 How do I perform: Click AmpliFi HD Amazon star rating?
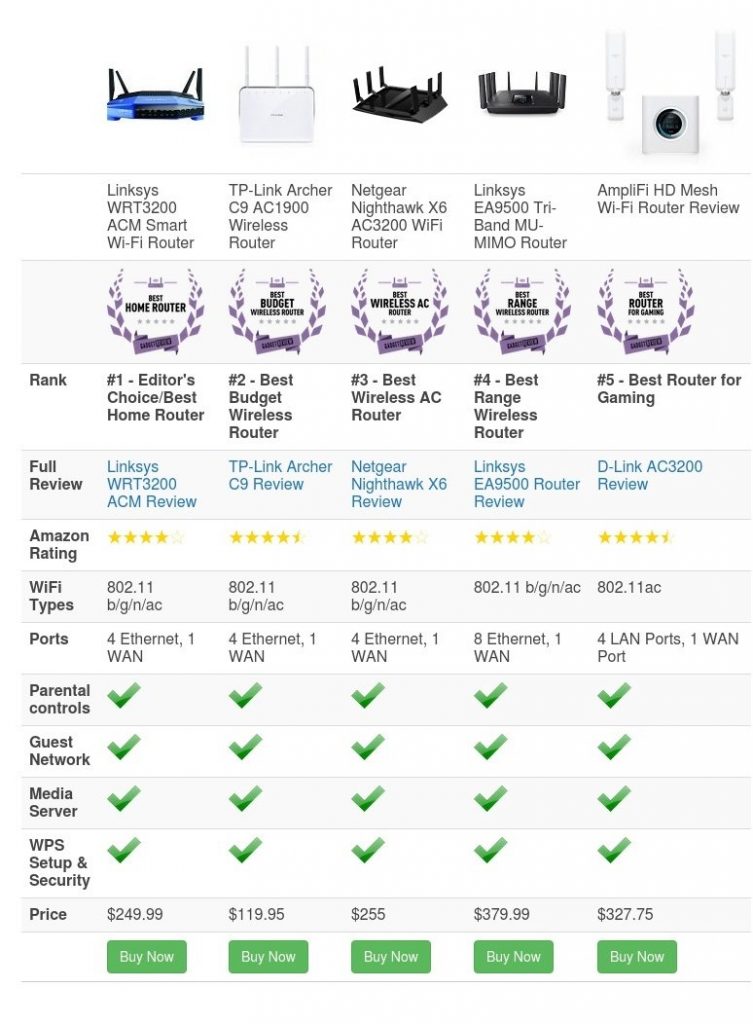(x=635, y=537)
